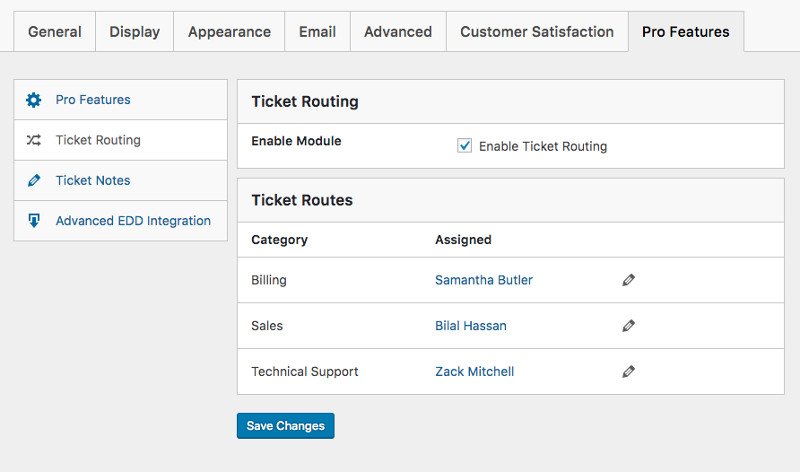Uncheck the Enable Ticket Routing checkbox
The width and height of the screenshot is (800, 472).
tap(465, 146)
